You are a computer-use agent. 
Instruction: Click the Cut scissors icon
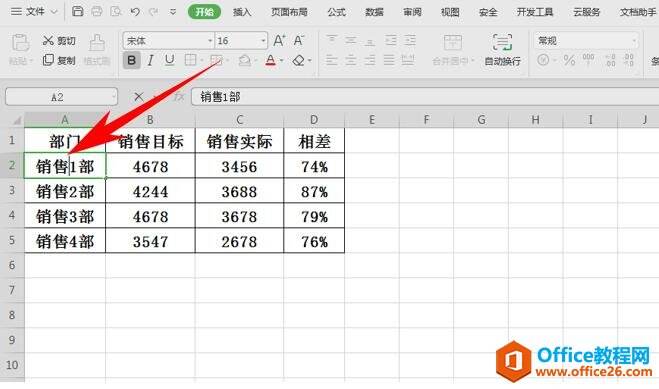[x=48, y=40]
